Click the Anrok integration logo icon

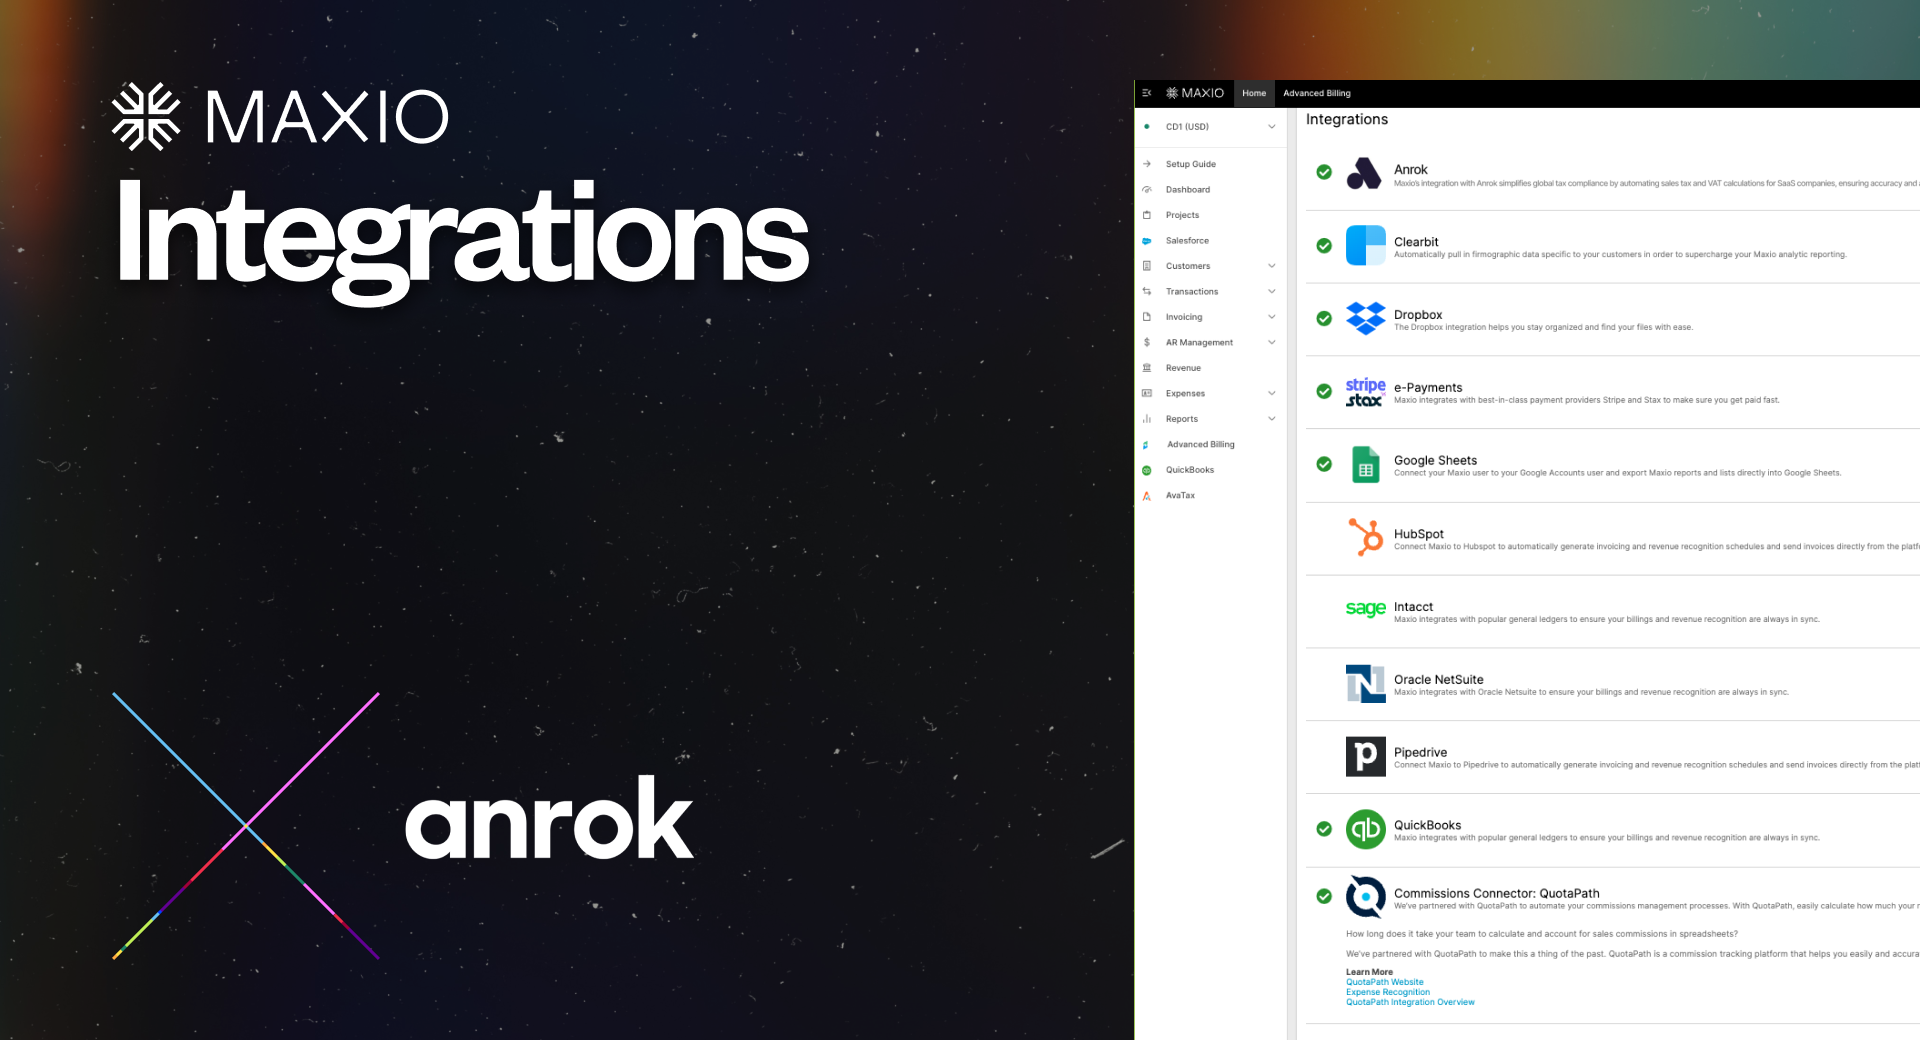1364,174
